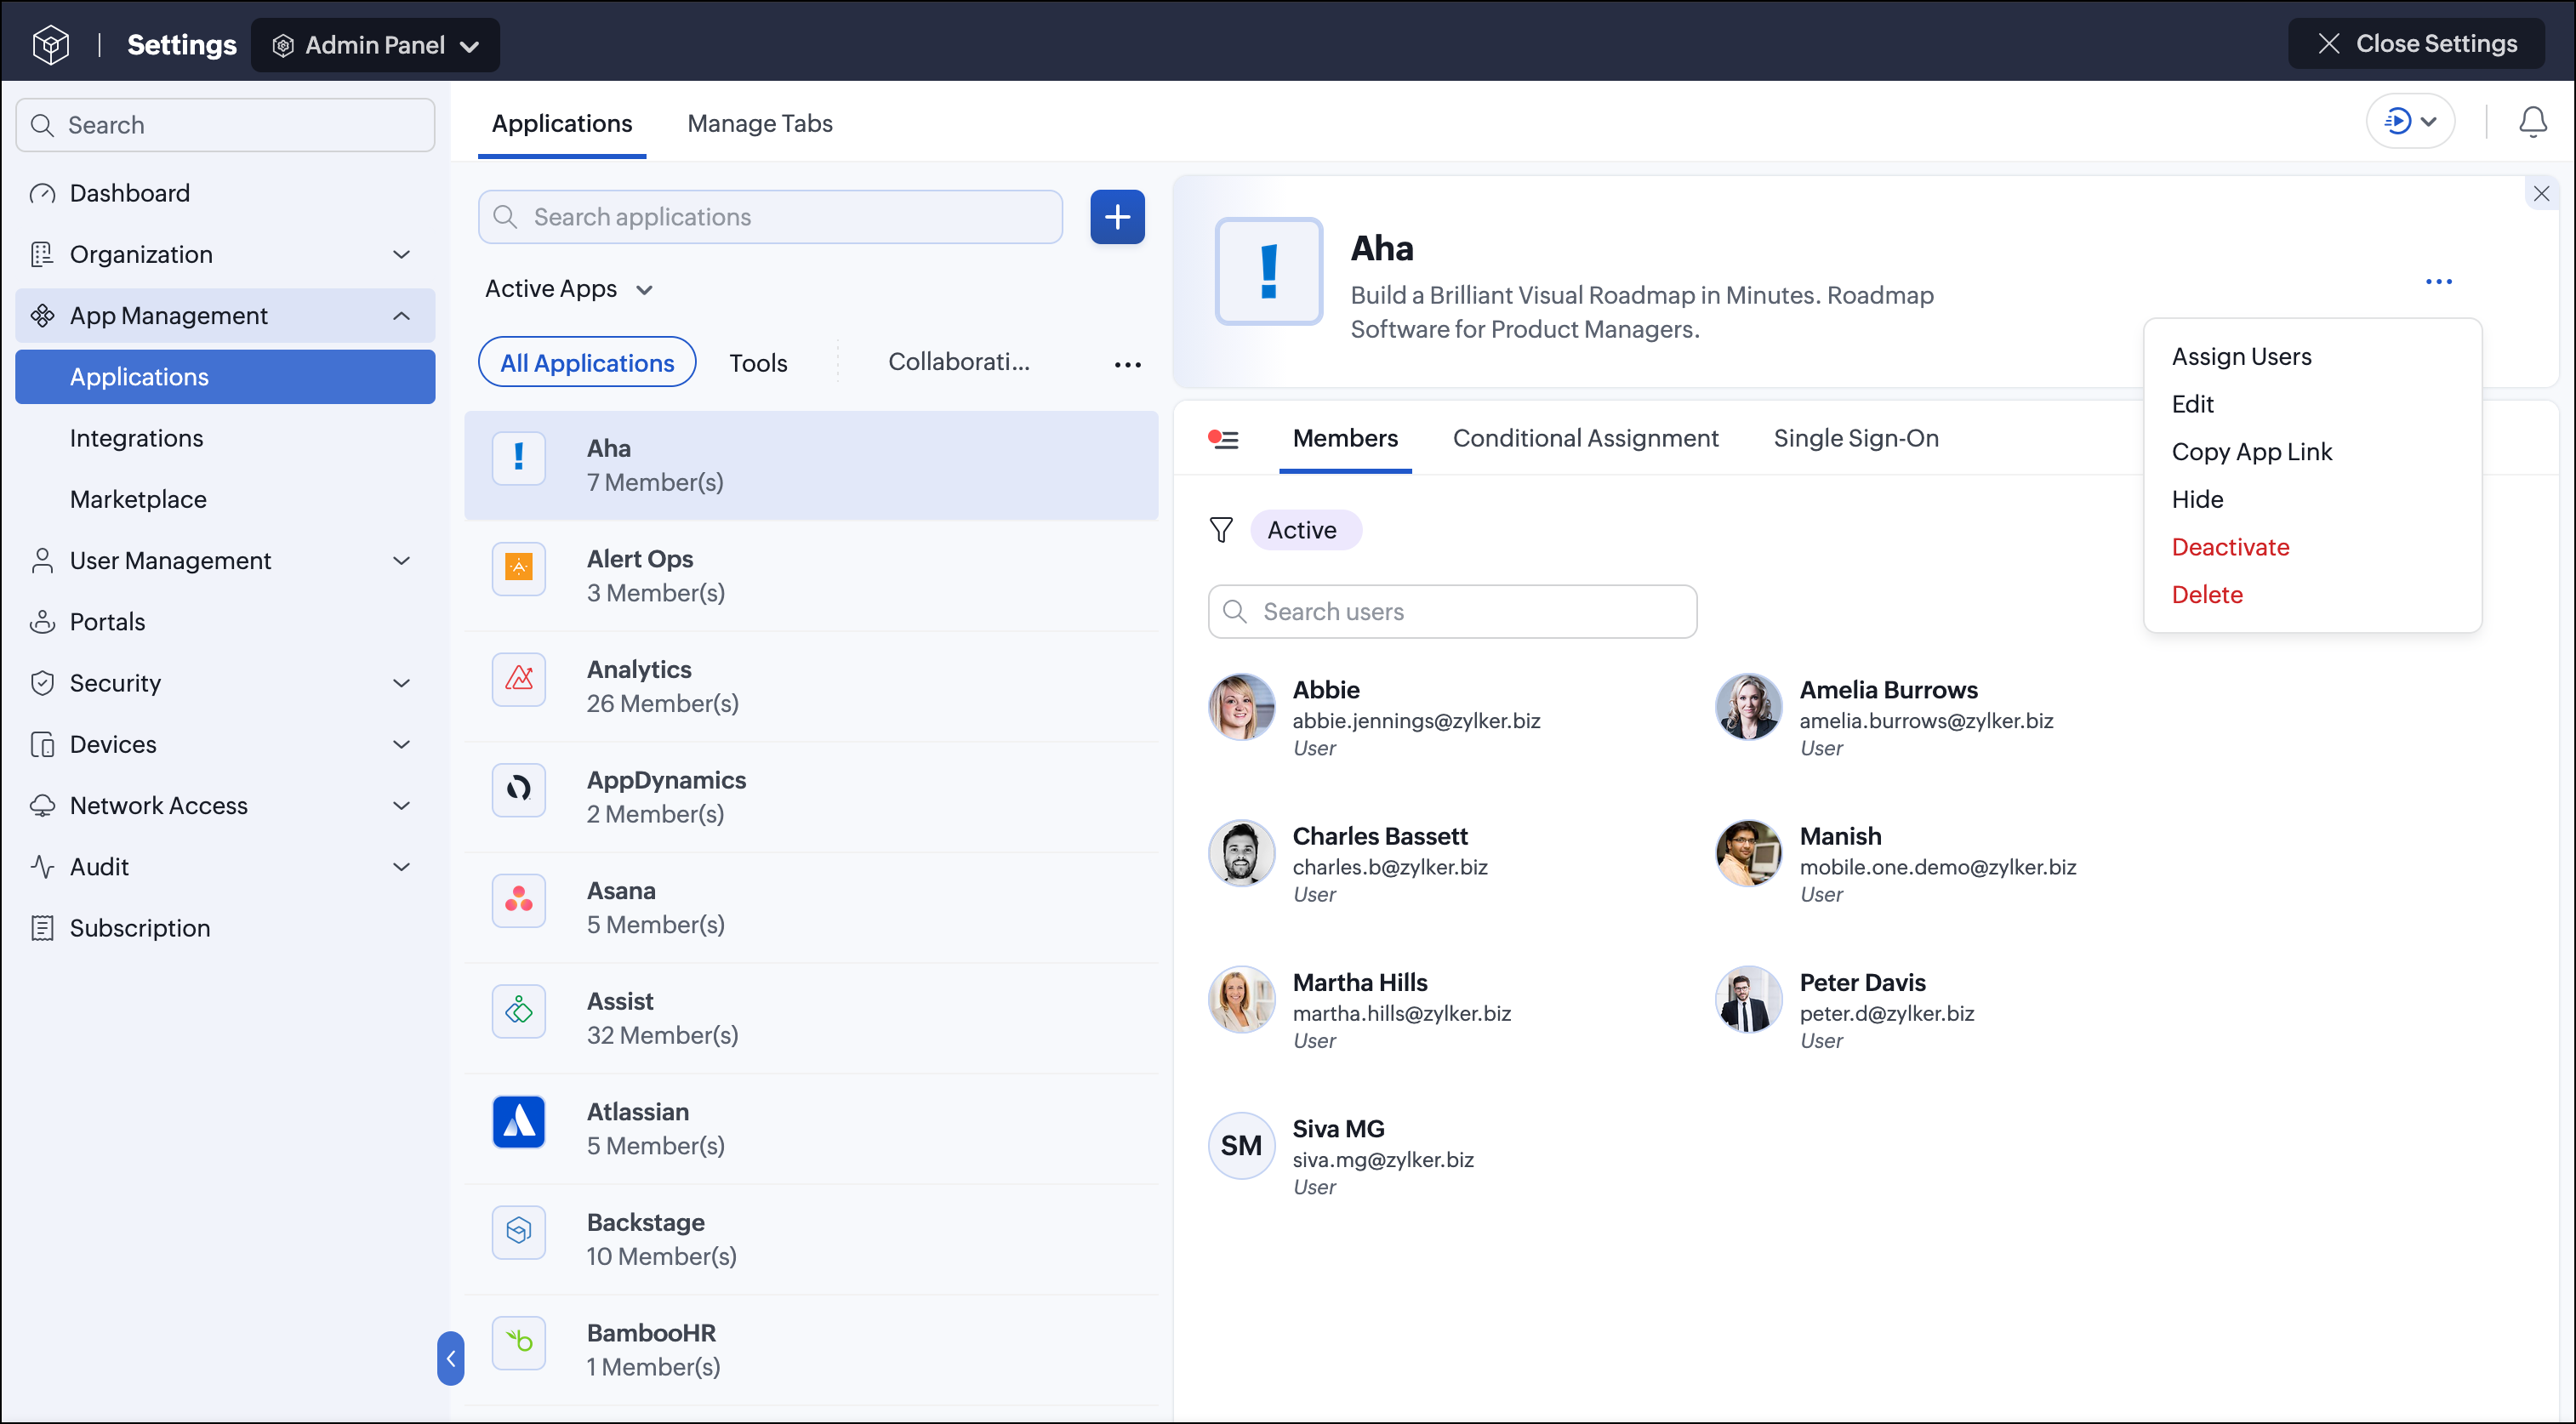Expand the User Management section
The image size is (2576, 1424).
226,561
